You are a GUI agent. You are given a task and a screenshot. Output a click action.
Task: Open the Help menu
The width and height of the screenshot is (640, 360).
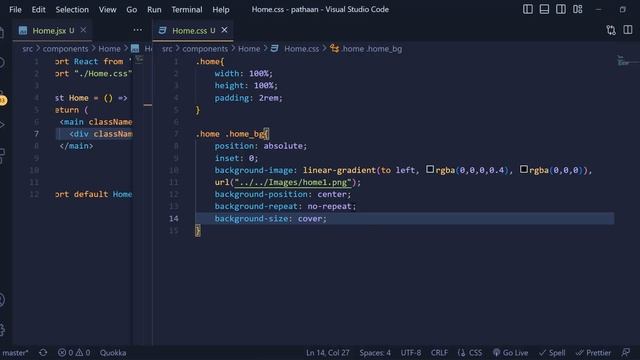pos(220,9)
